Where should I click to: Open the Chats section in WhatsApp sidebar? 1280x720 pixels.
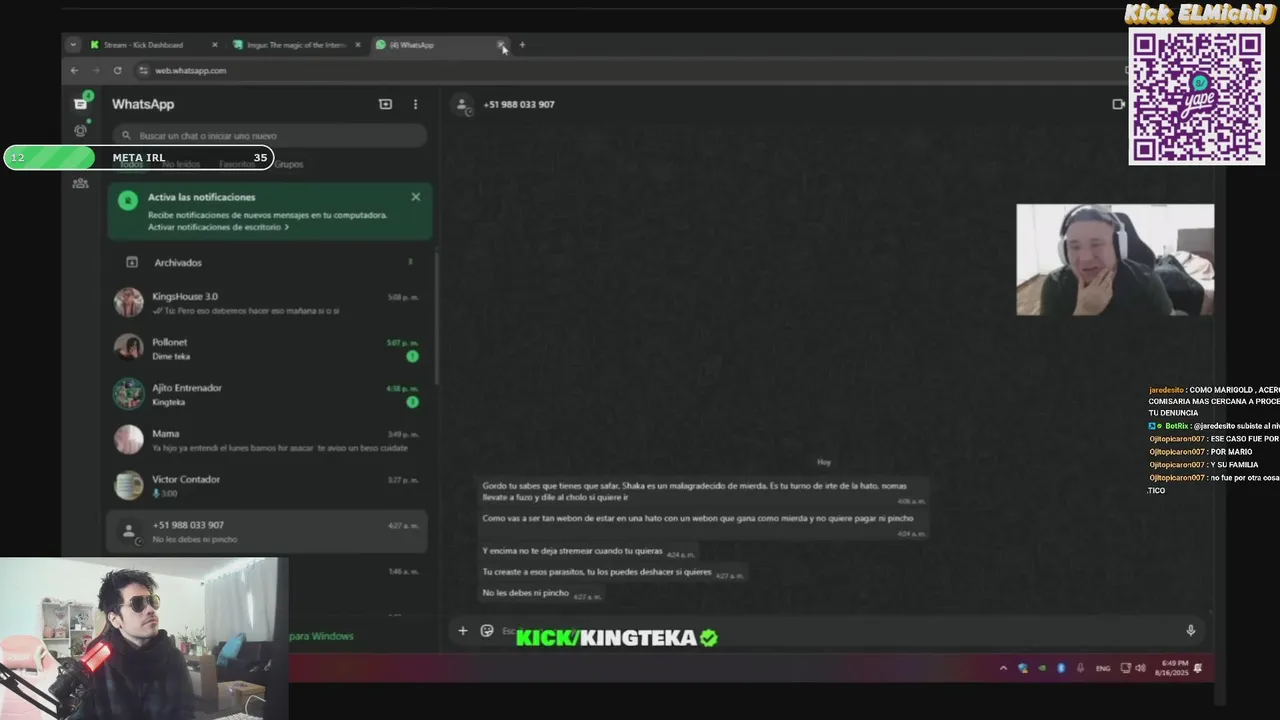point(80,104)
